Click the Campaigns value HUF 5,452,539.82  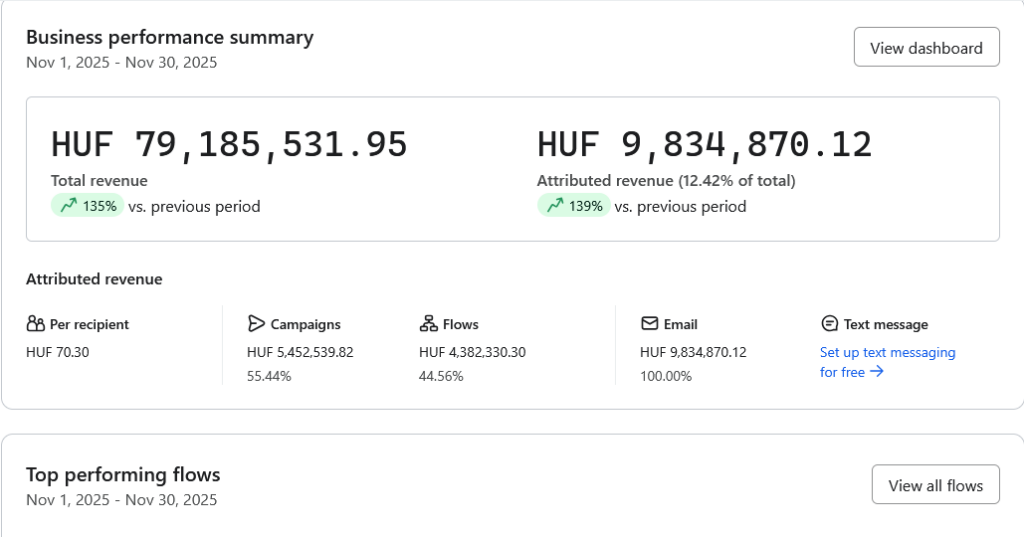click(300, 352)
